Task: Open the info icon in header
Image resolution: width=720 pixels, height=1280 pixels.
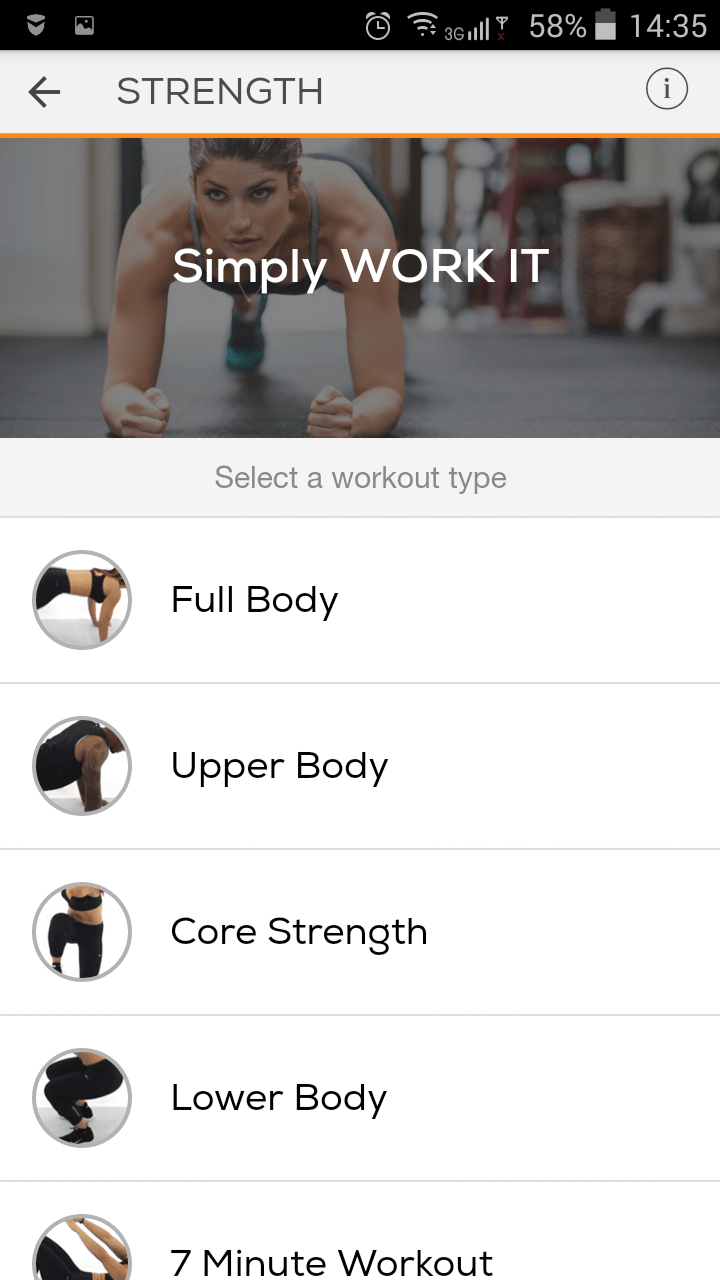Action: tap(667, 90)
